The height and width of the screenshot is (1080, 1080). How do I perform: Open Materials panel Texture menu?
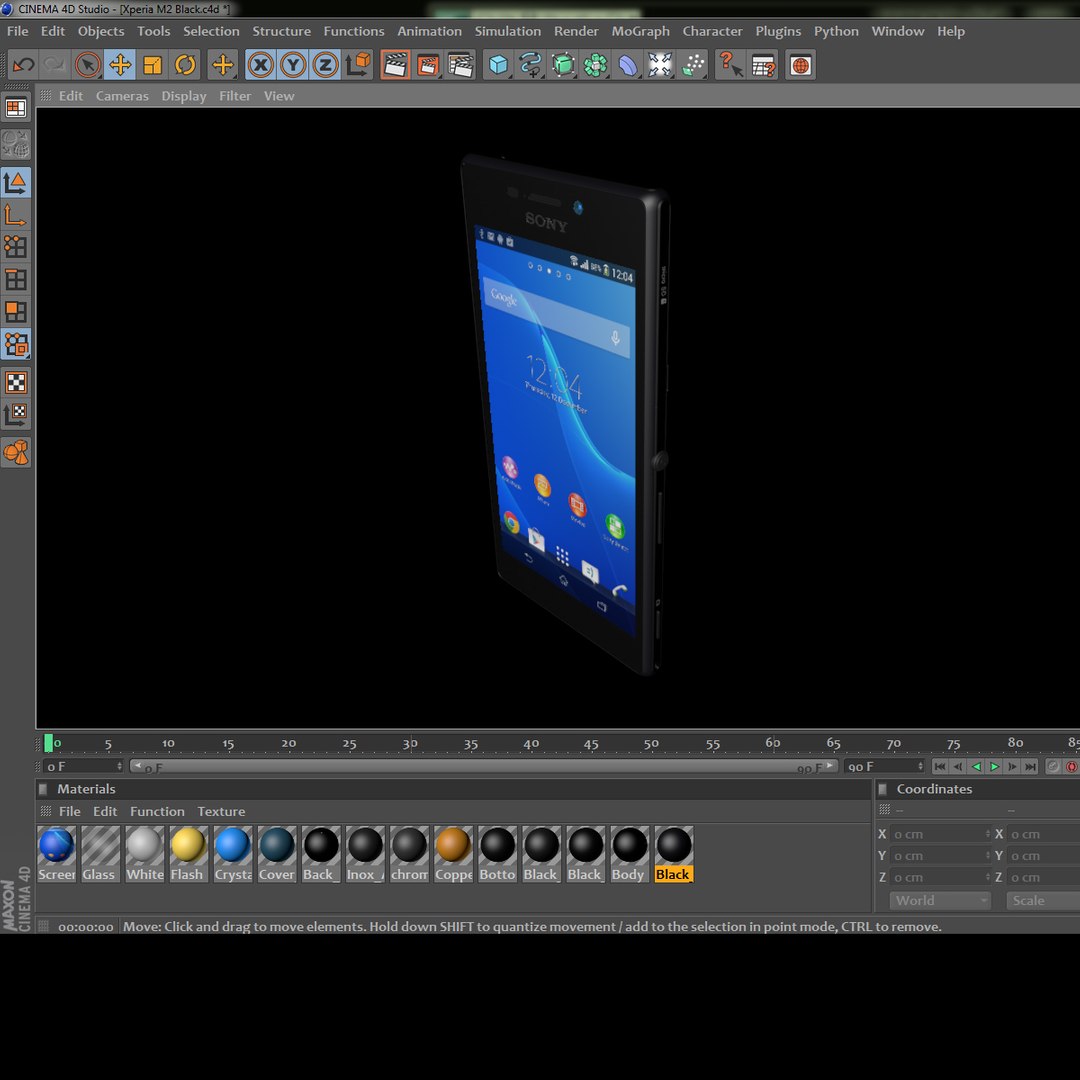coord(221,811)
